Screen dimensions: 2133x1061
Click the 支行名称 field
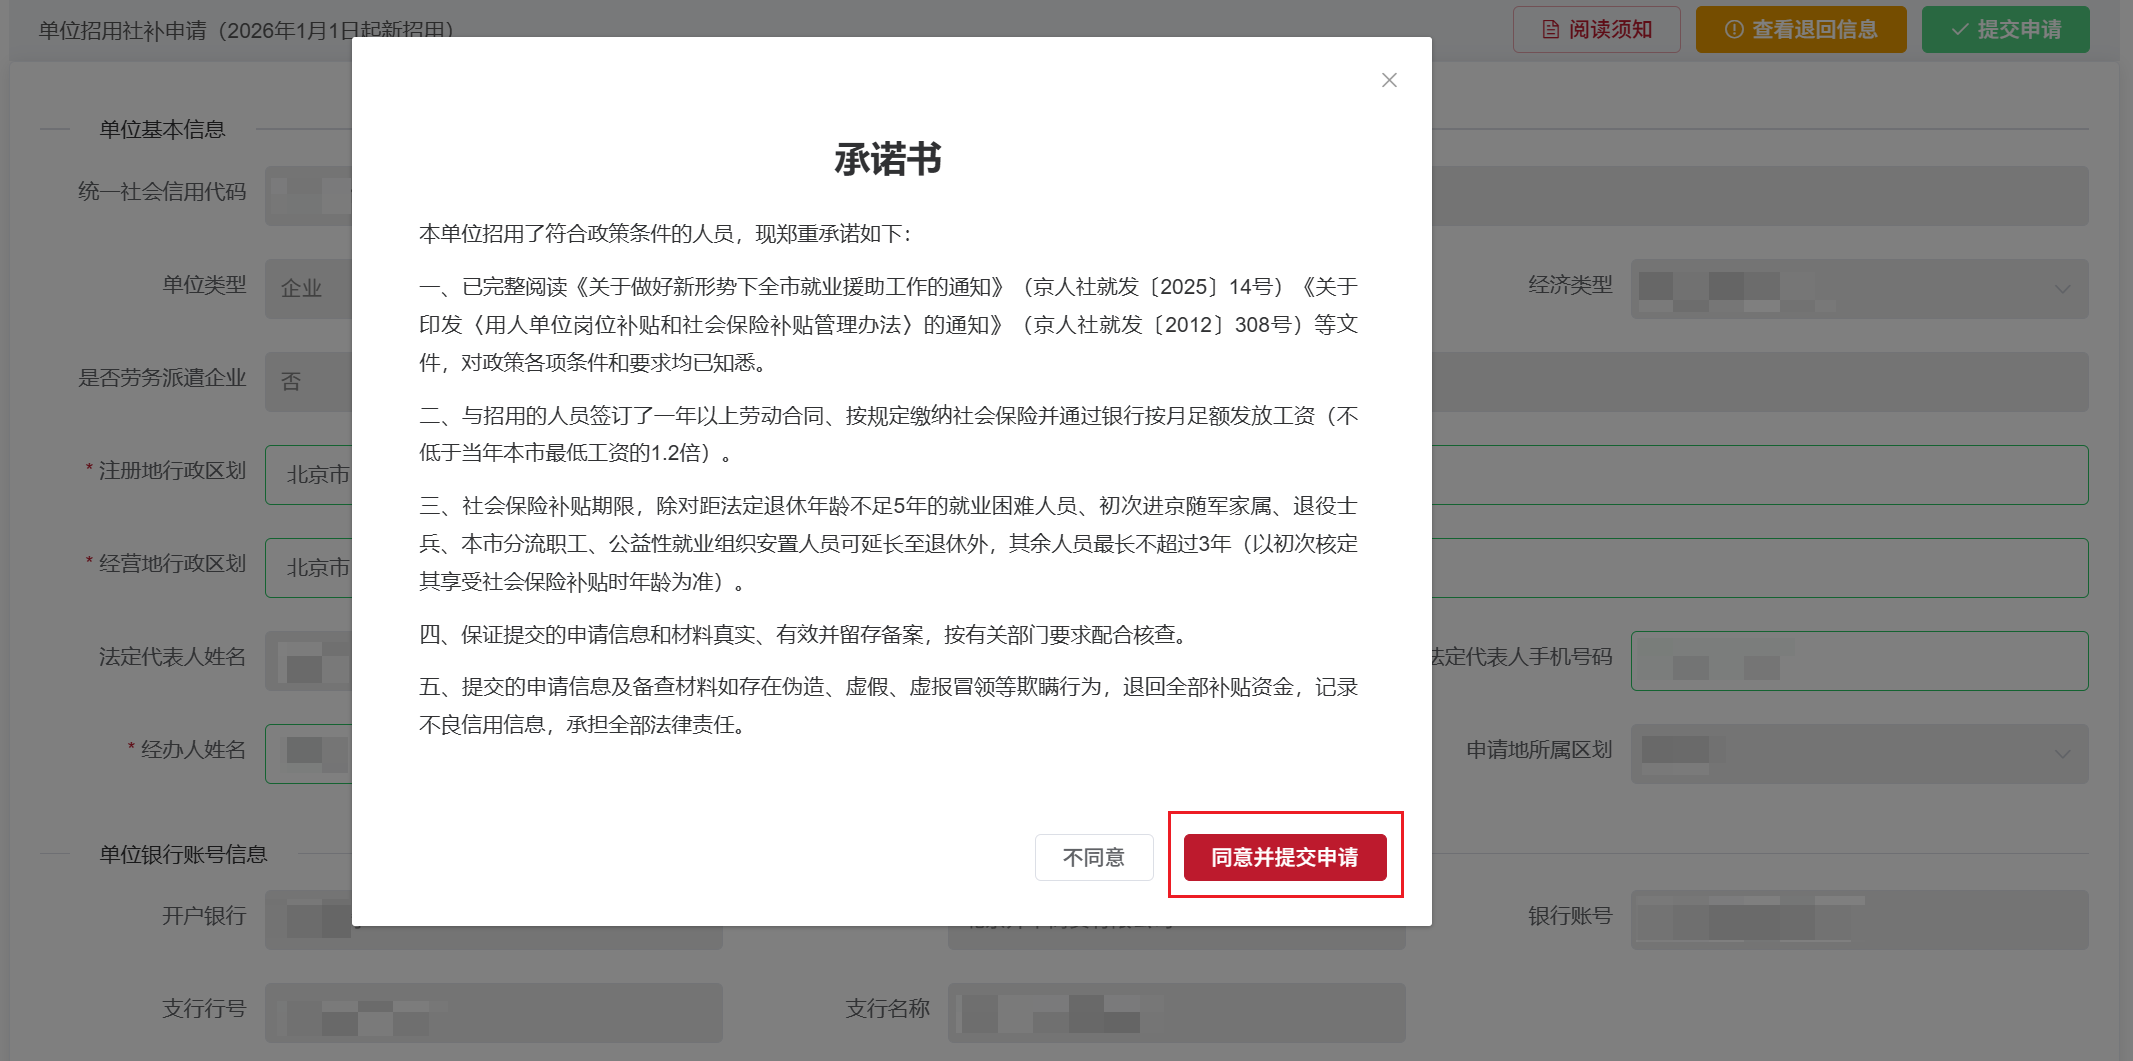(1177, 1013)
